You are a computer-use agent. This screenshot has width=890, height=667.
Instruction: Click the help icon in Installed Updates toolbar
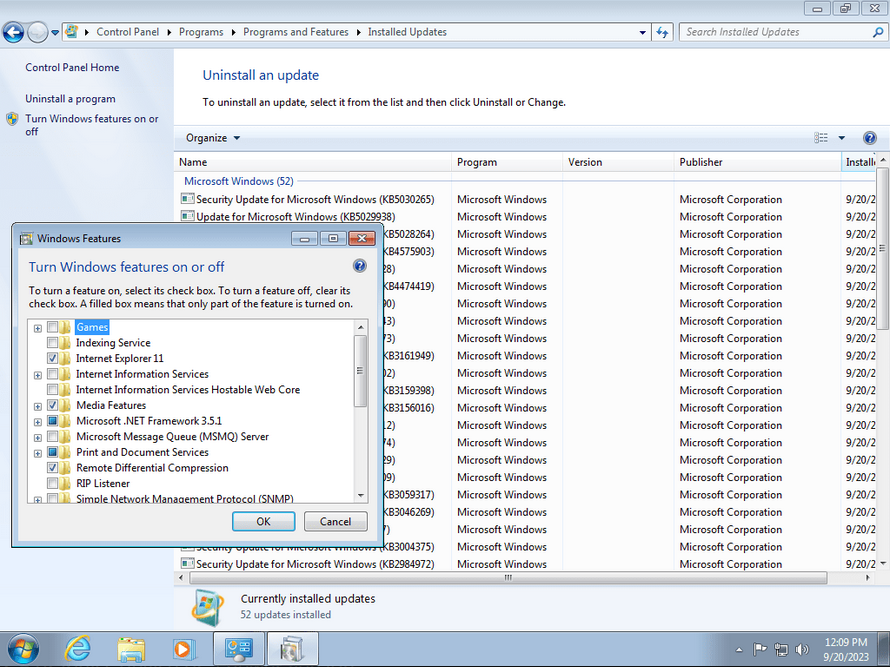click(x=870, y=138)
